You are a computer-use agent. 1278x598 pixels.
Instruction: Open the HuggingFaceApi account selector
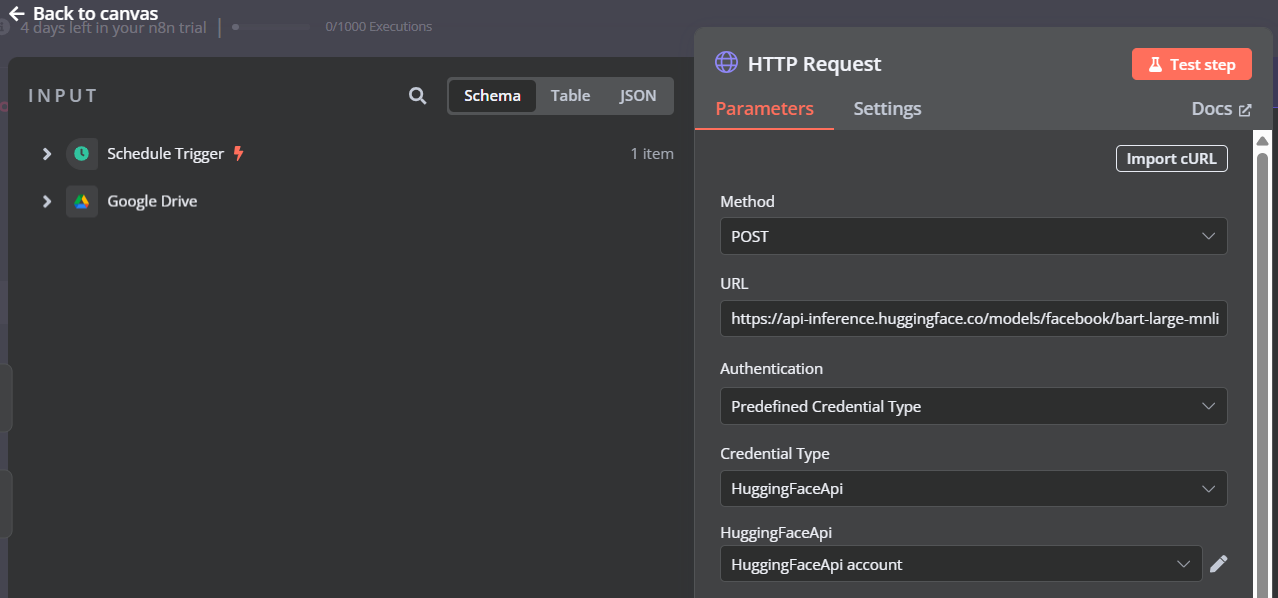960,563
